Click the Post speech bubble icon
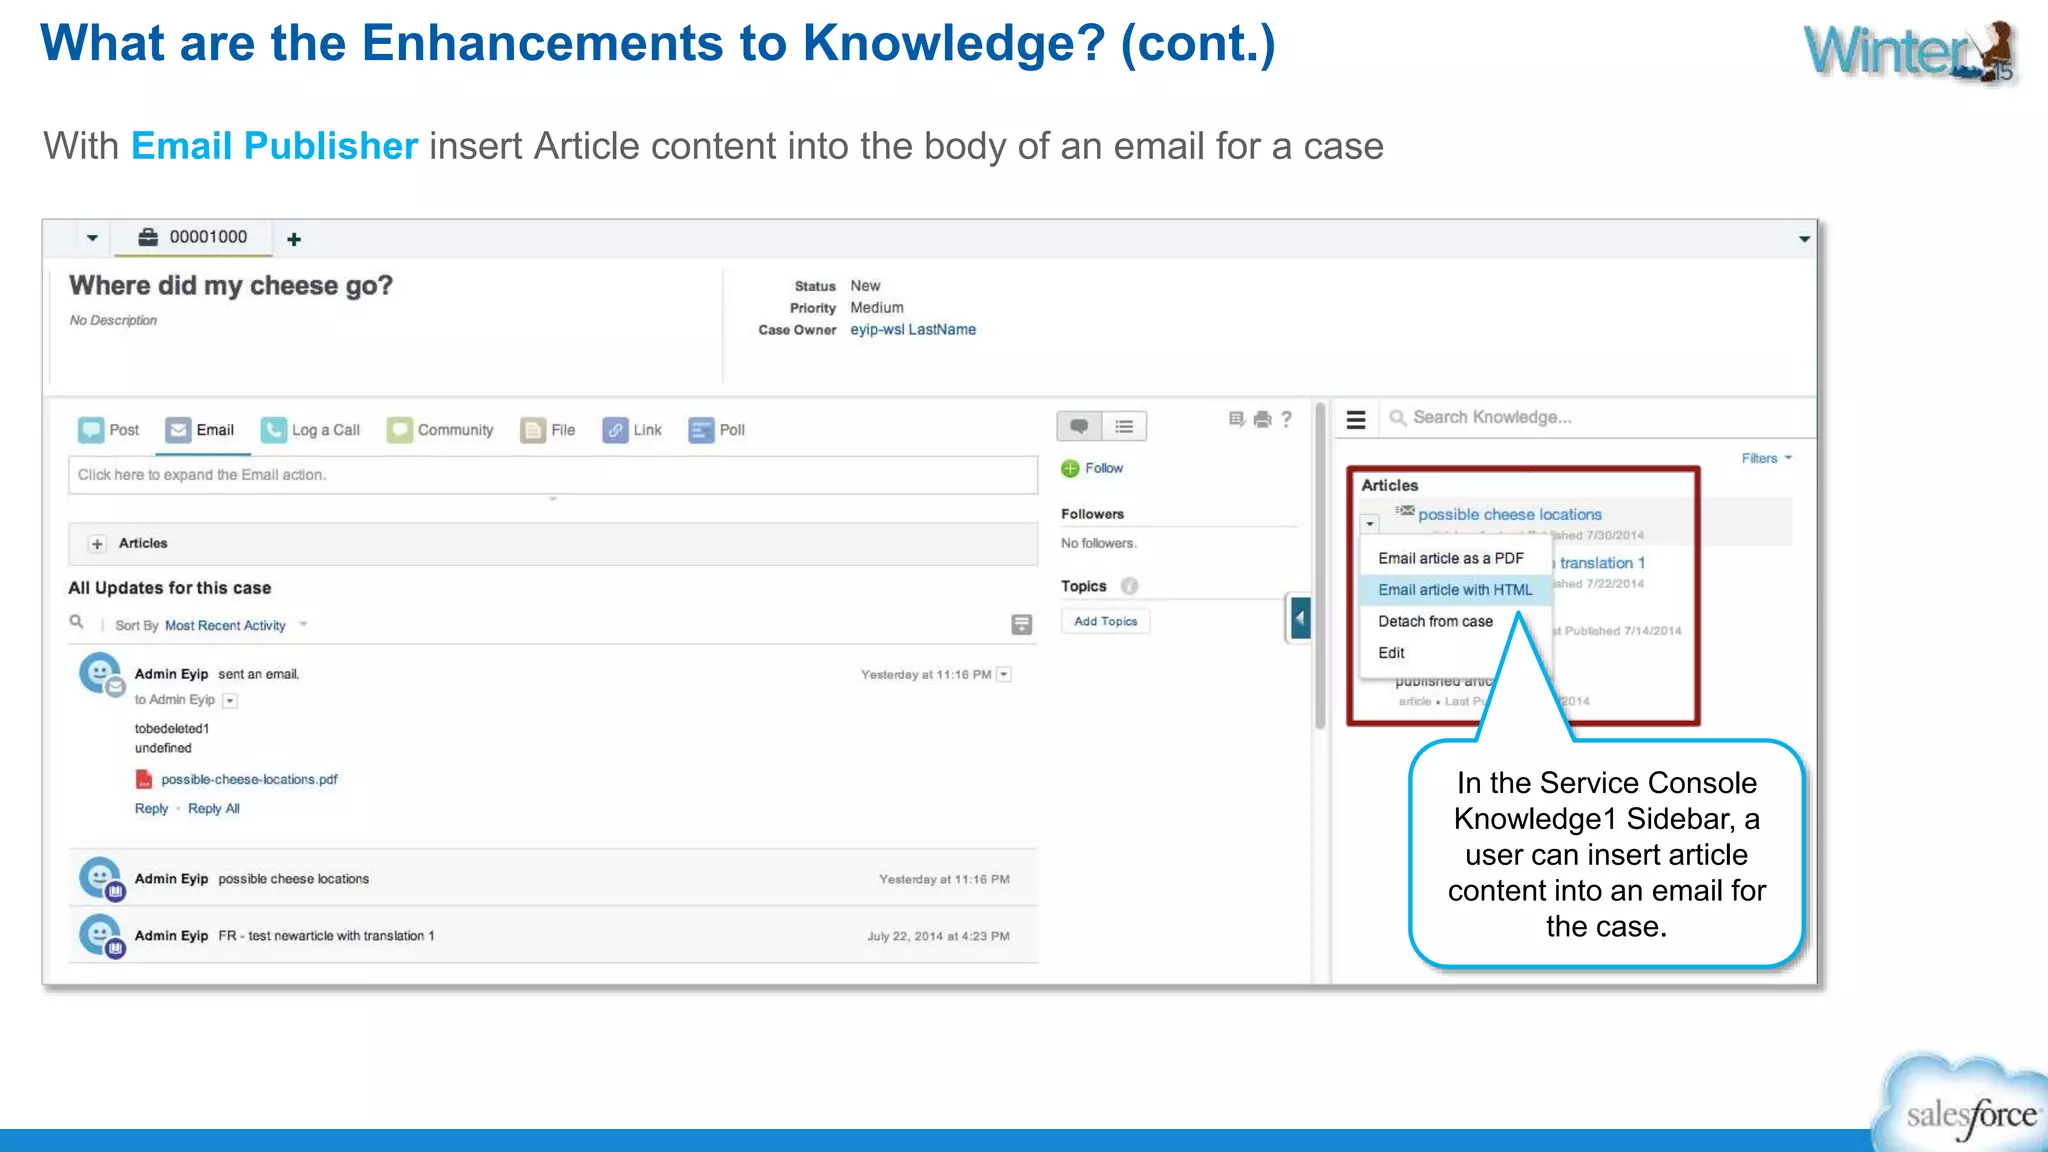2048x1152 pixels. 91,430
